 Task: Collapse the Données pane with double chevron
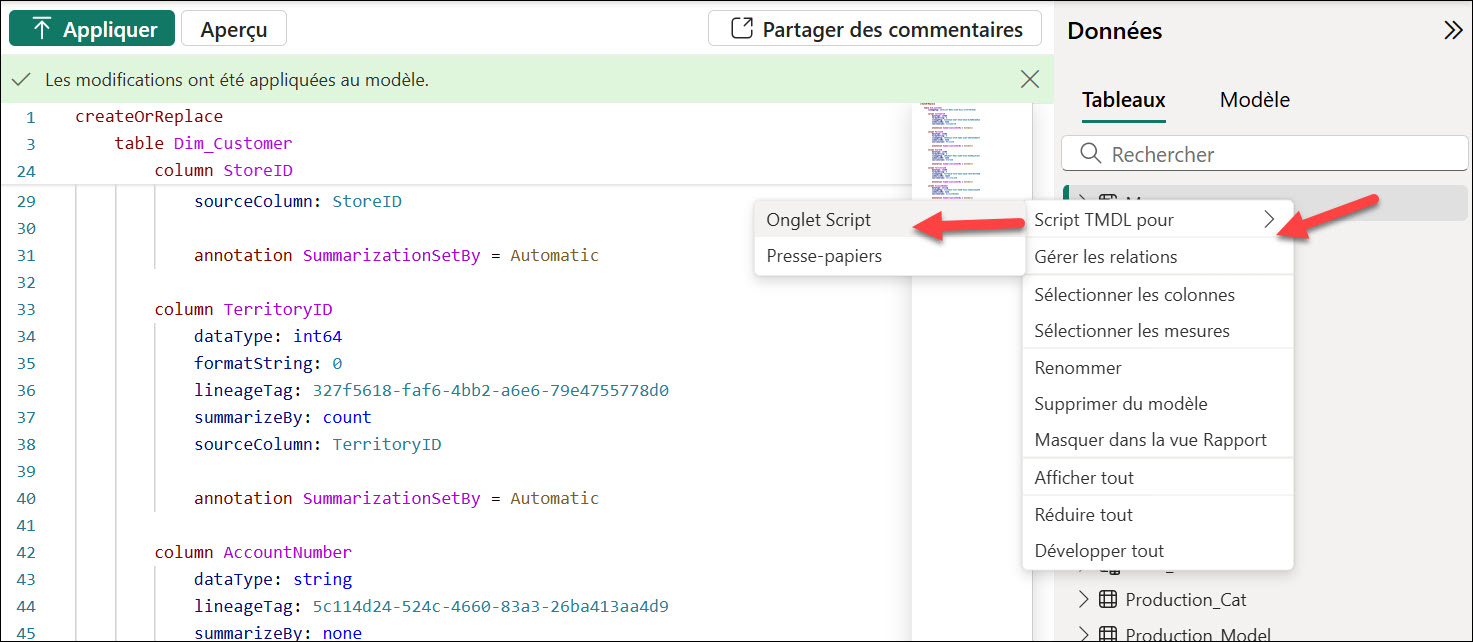(1453, 31)
